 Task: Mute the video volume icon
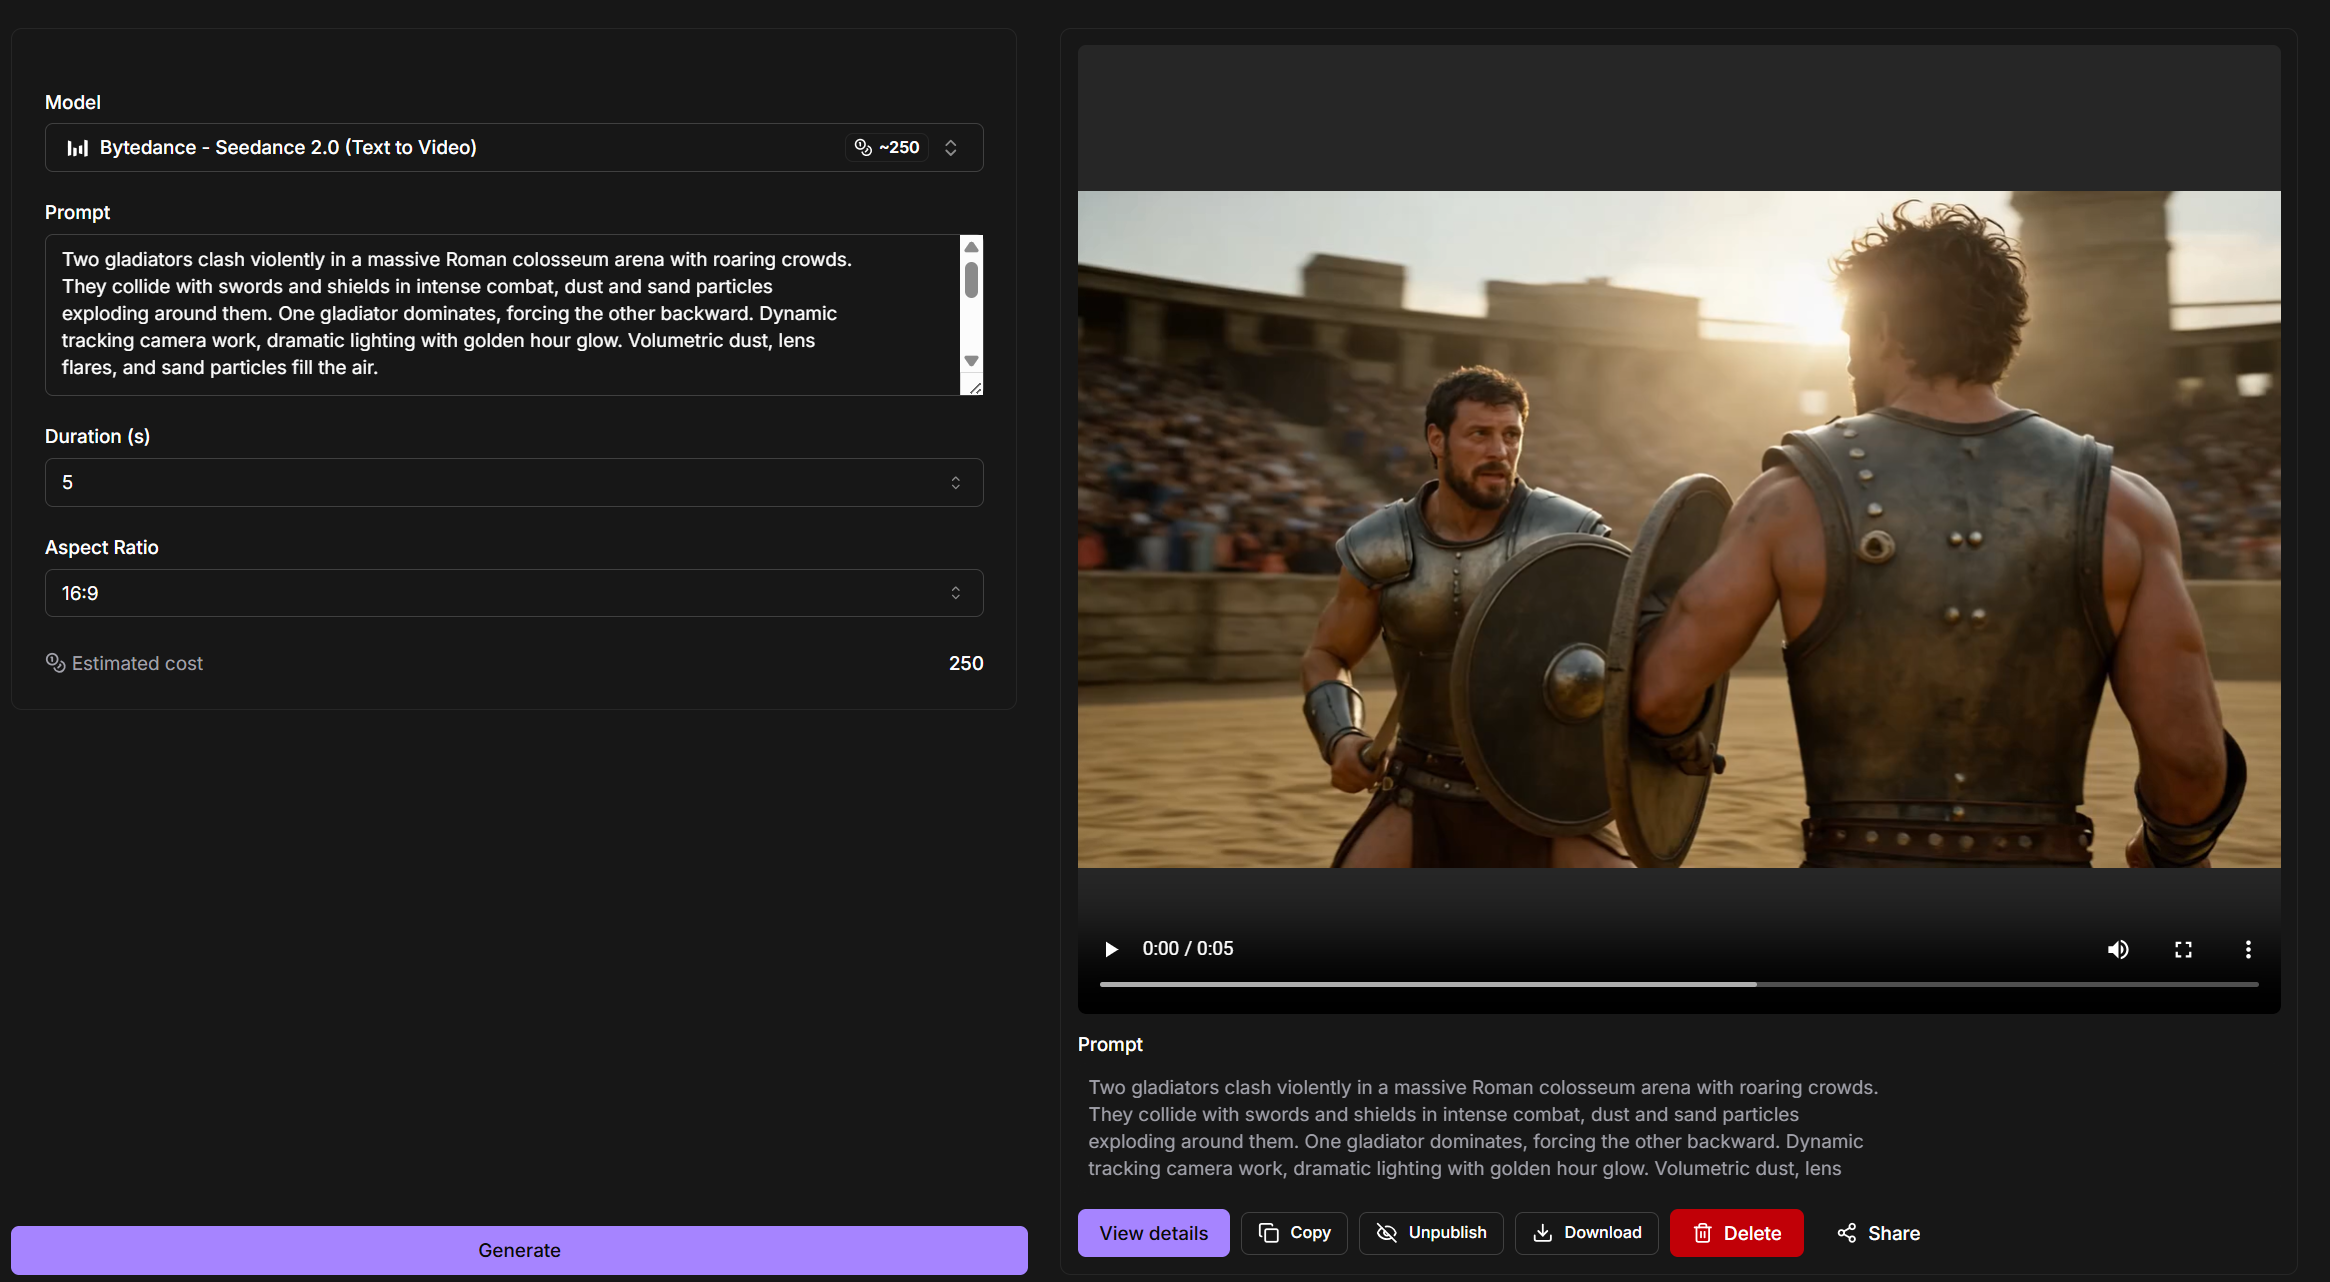pos(2118,949)
